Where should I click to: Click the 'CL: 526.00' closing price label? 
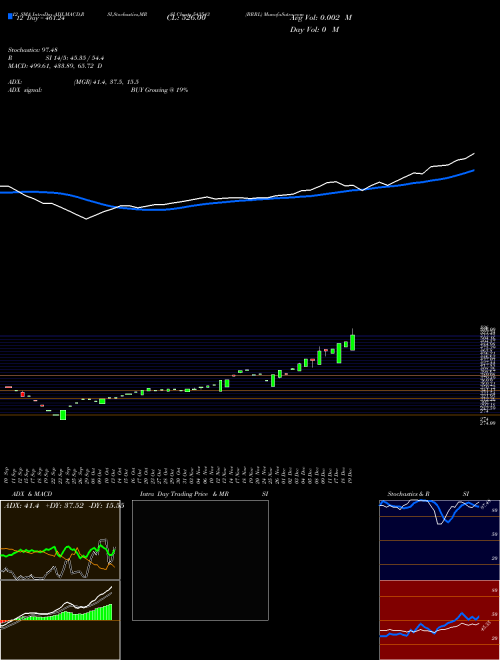click(186, 18)
